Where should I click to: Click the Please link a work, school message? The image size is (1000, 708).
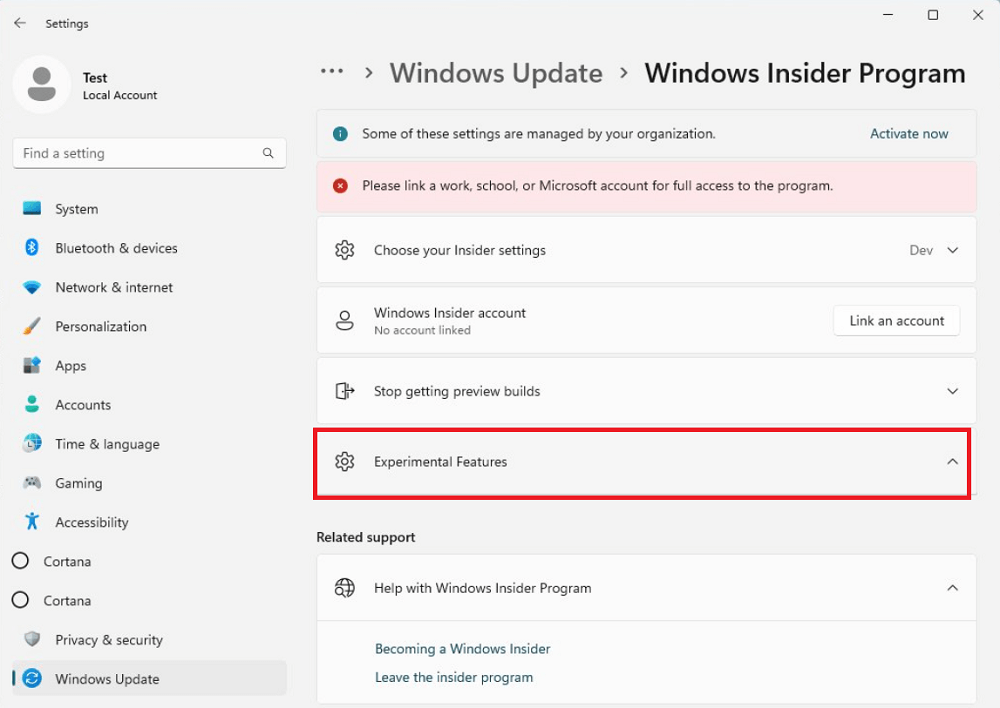[x=598, y=186]
